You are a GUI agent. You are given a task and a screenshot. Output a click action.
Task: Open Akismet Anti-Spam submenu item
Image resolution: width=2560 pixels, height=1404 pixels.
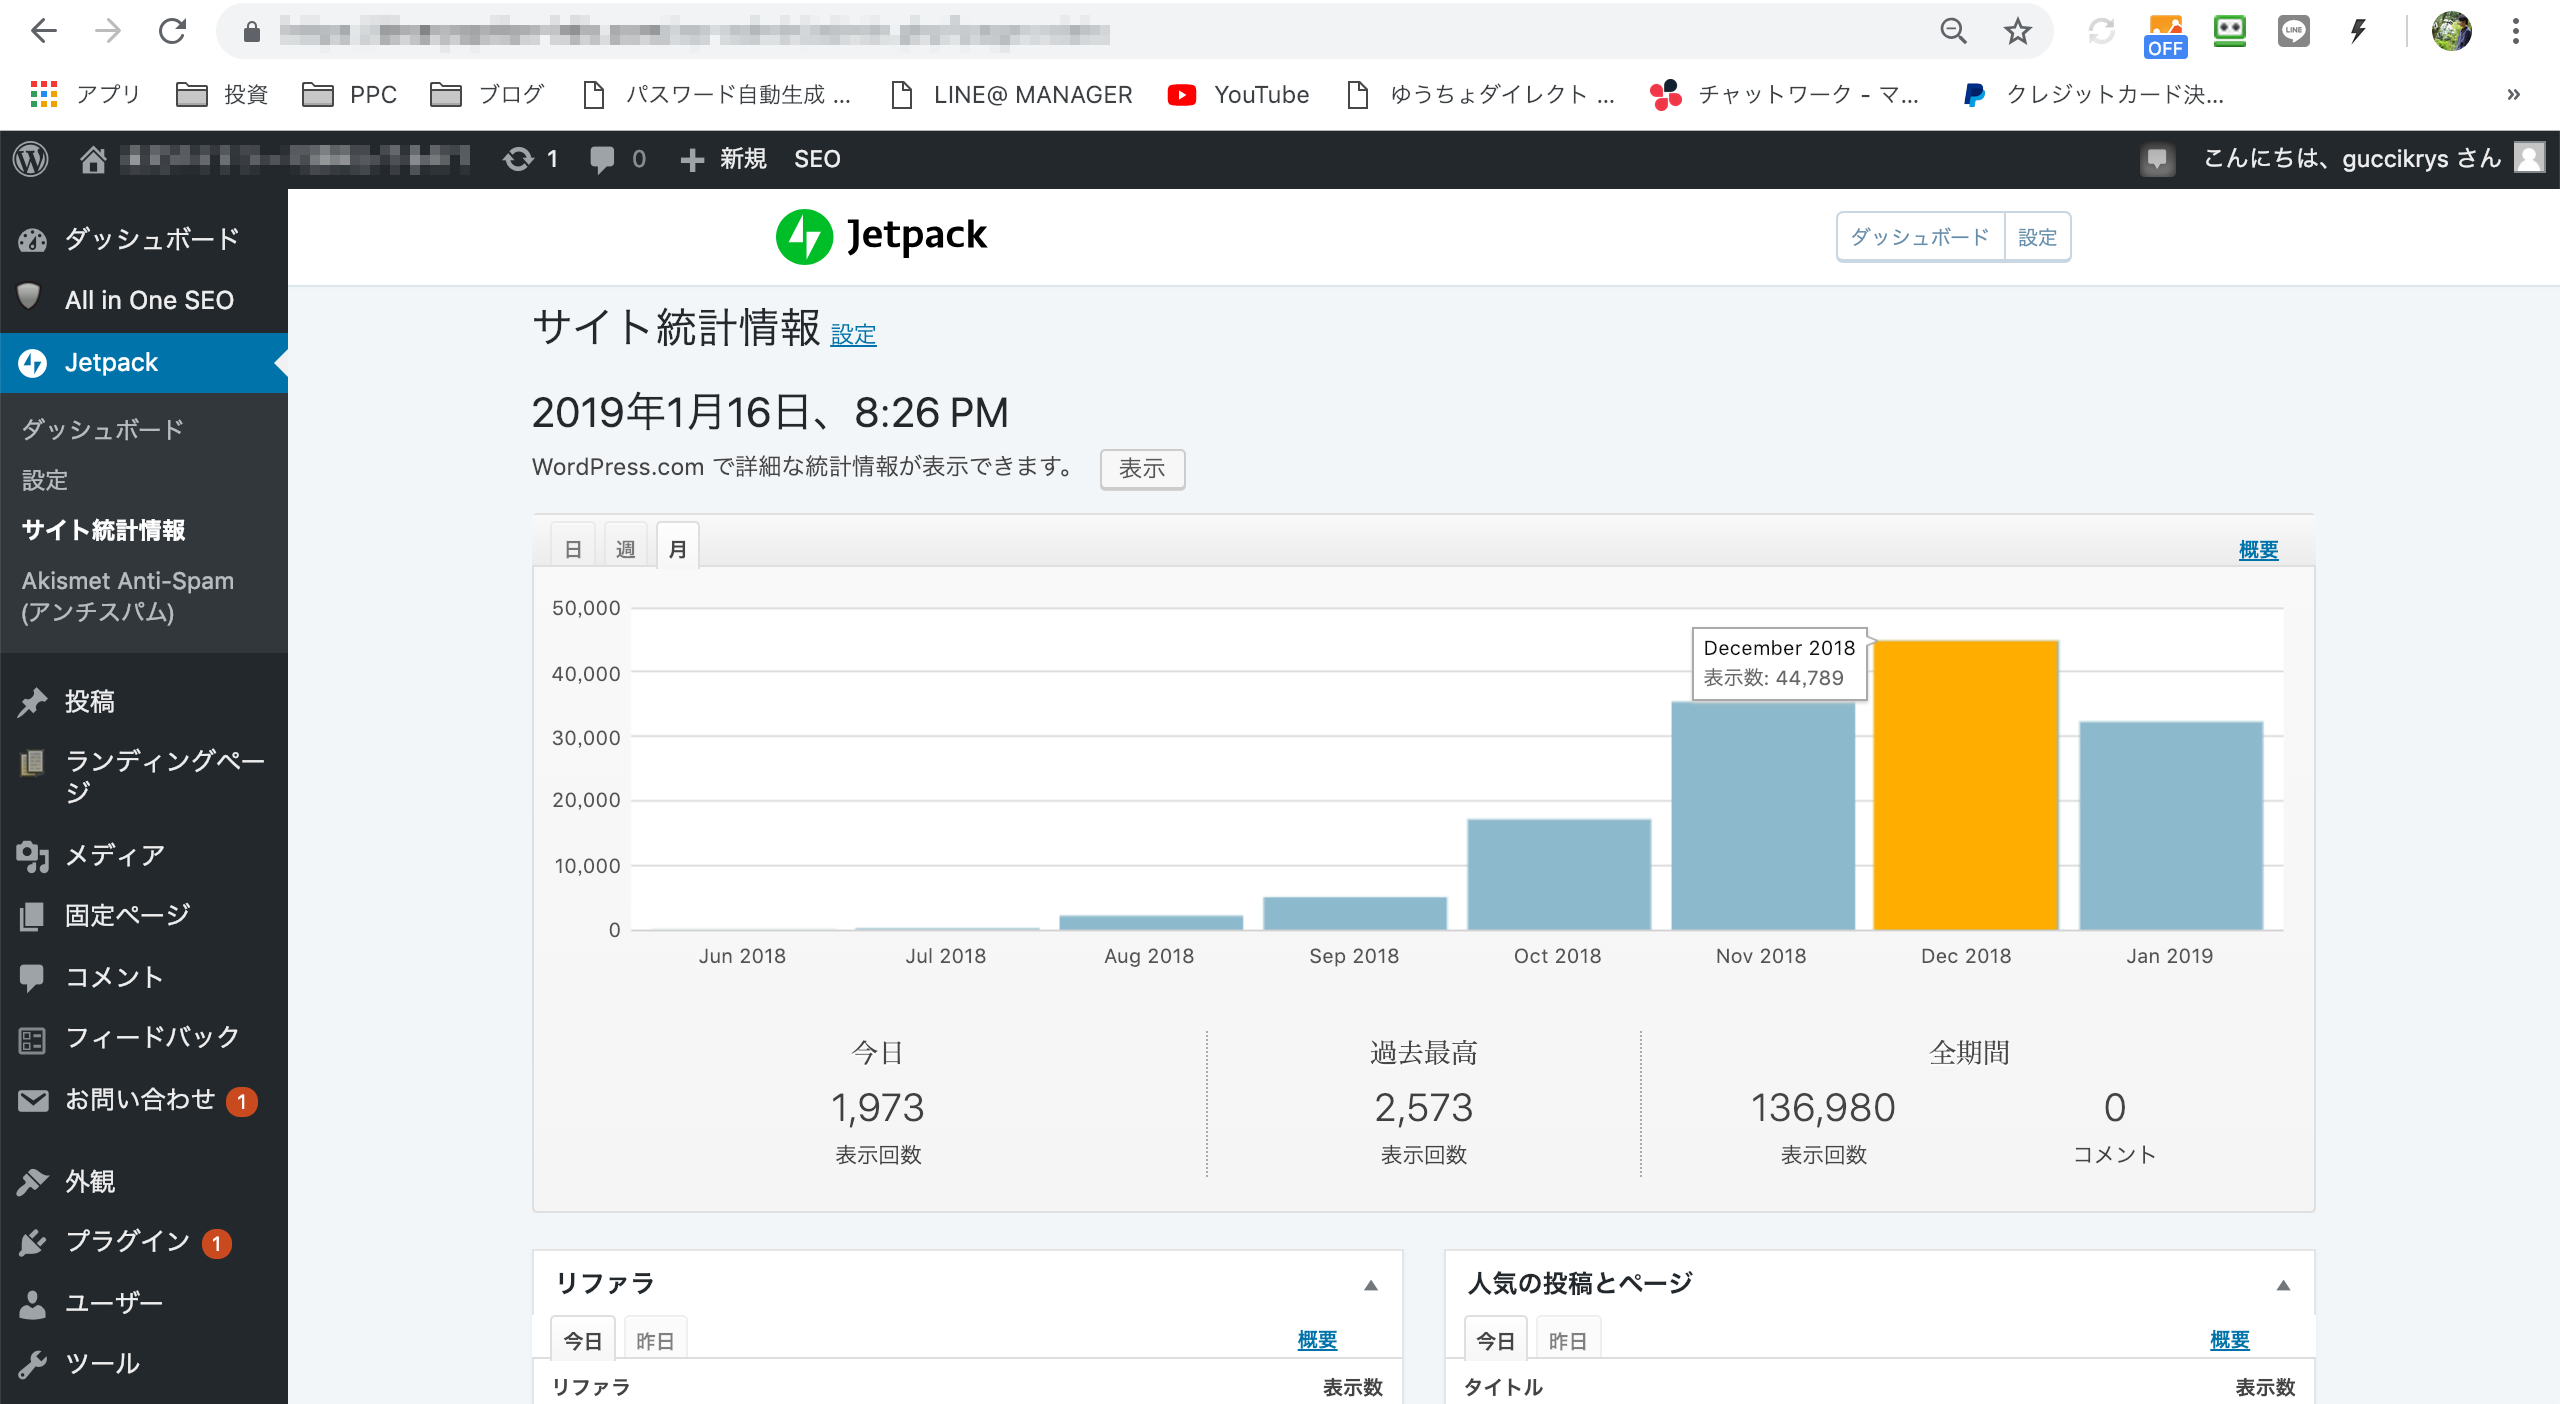[128, 596]
